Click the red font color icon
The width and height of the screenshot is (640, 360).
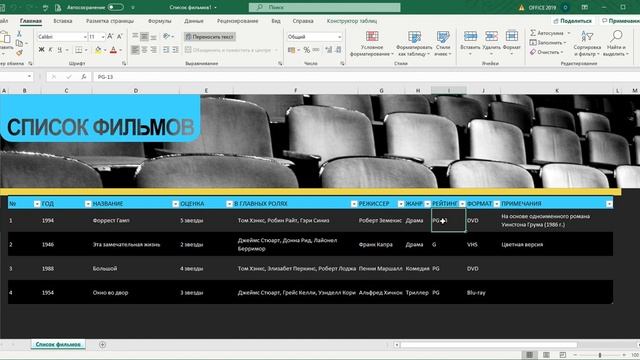[113, 50]
